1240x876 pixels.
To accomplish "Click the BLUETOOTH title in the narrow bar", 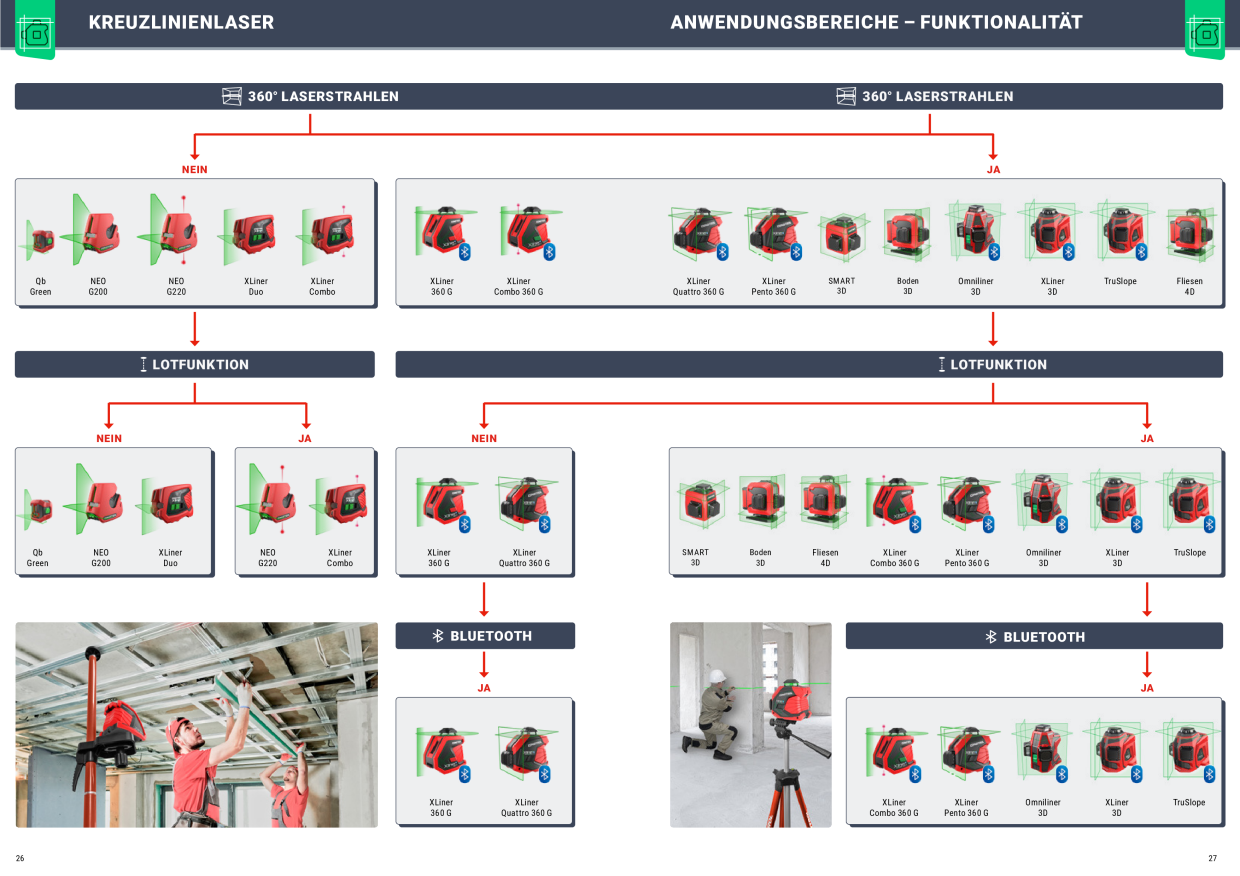I will pyautogui.click(x=491, y=636).
